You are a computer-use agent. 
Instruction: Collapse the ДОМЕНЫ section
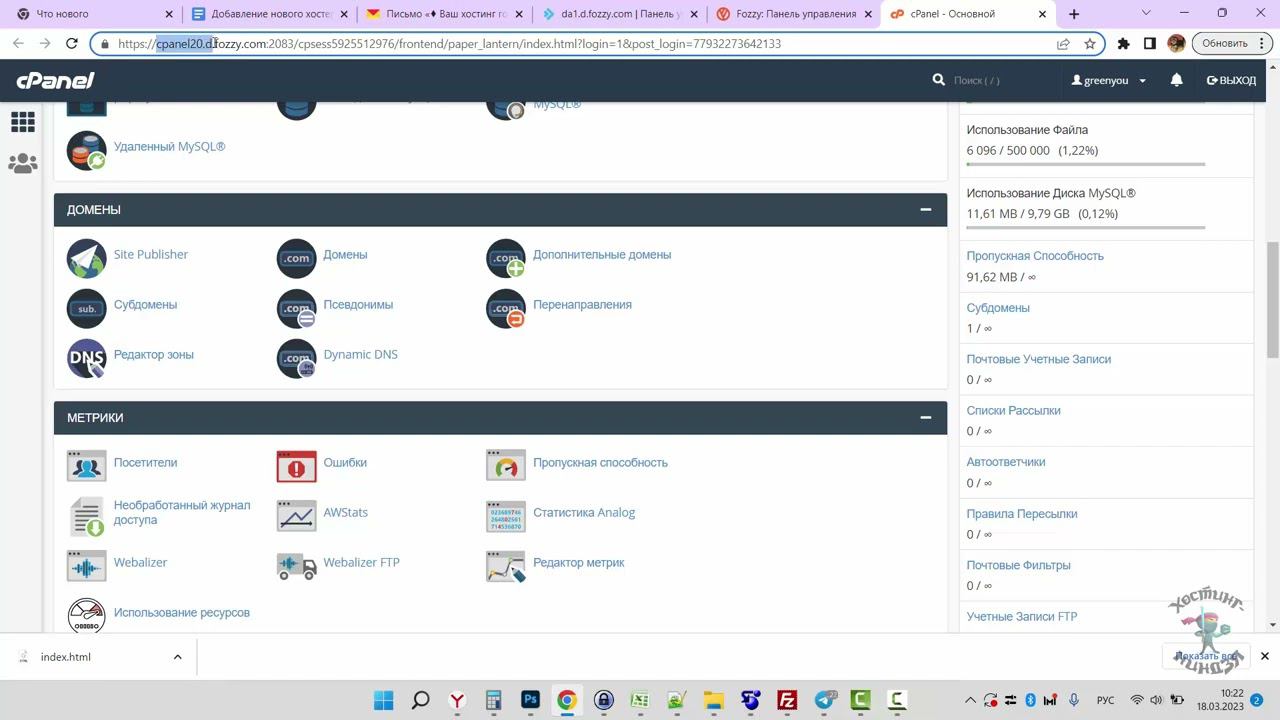(x=926, y=210)
